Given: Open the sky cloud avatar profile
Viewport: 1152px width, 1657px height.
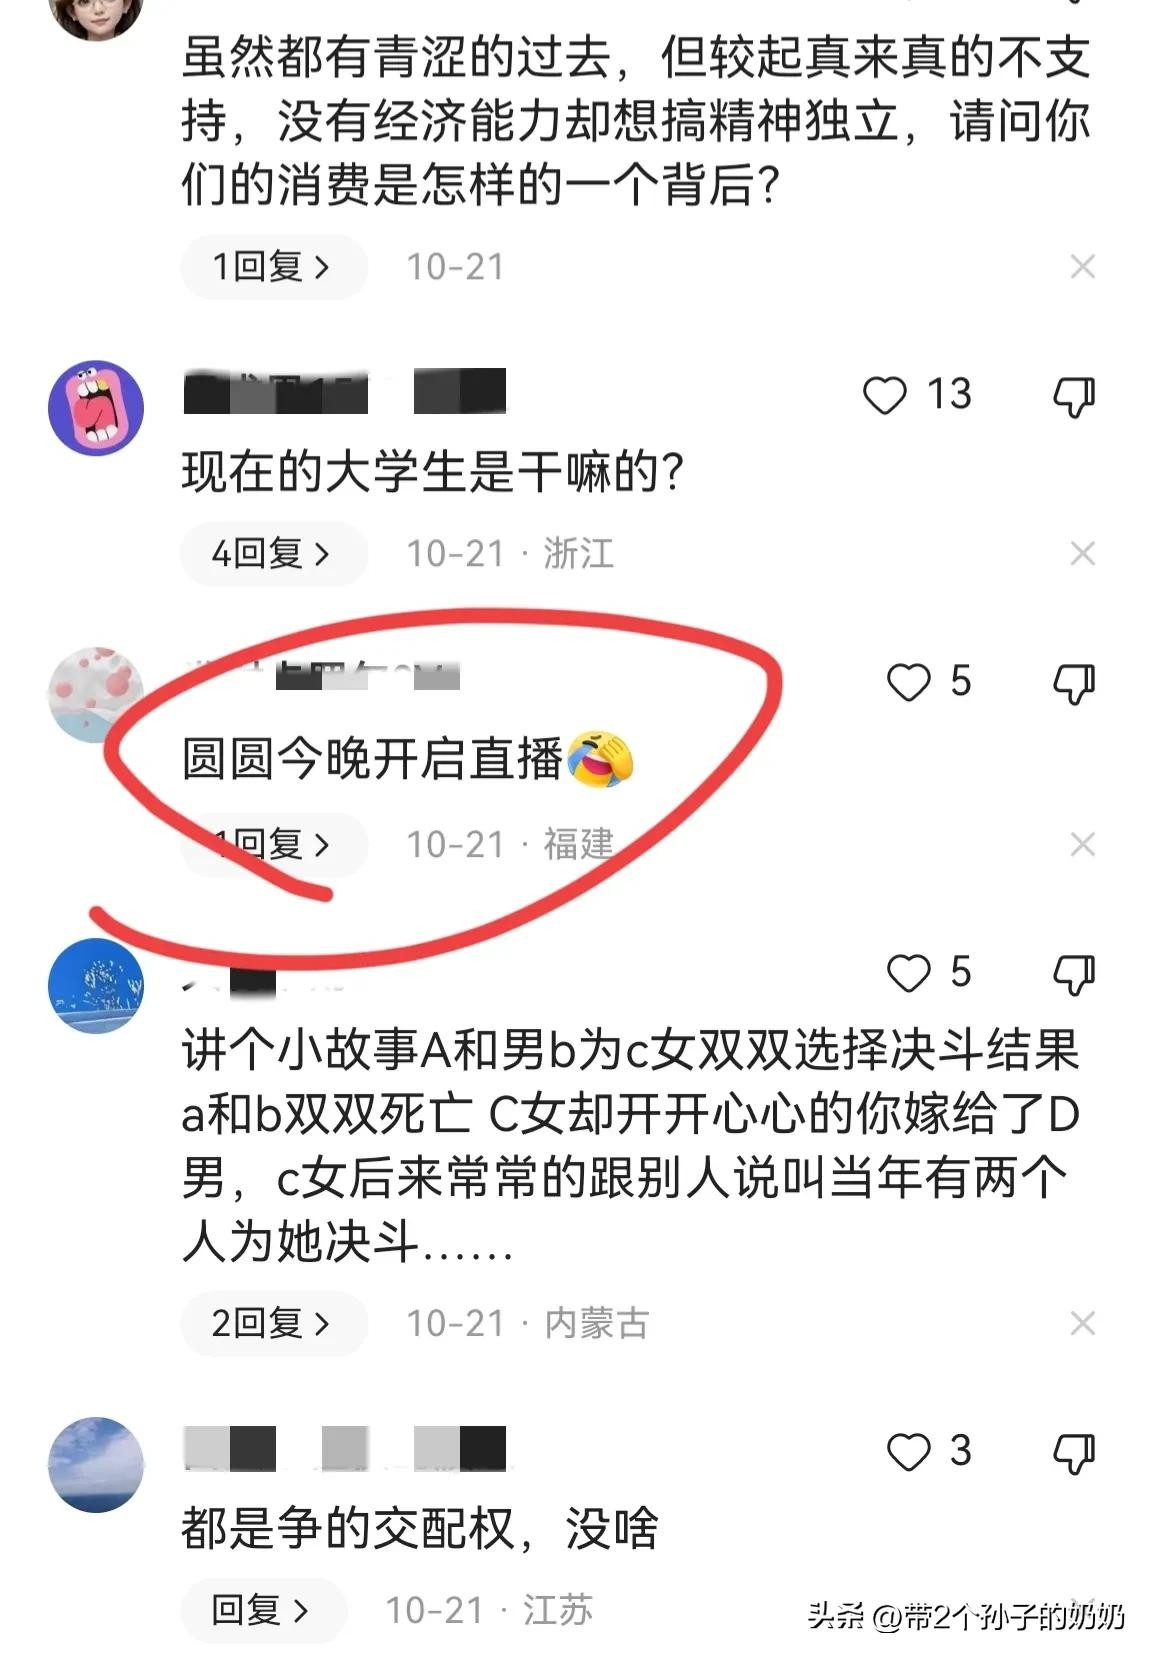Looking at the screenshot, I should (96, 1464).
